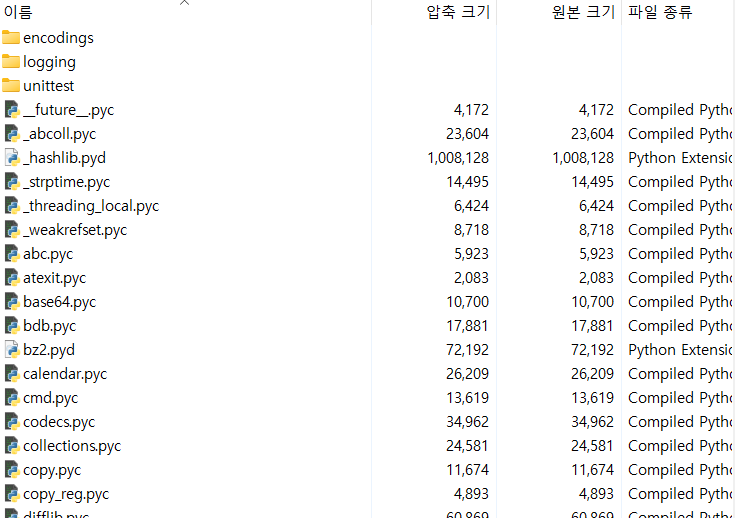Select the copy.pyc file name

tap(52, 470)
